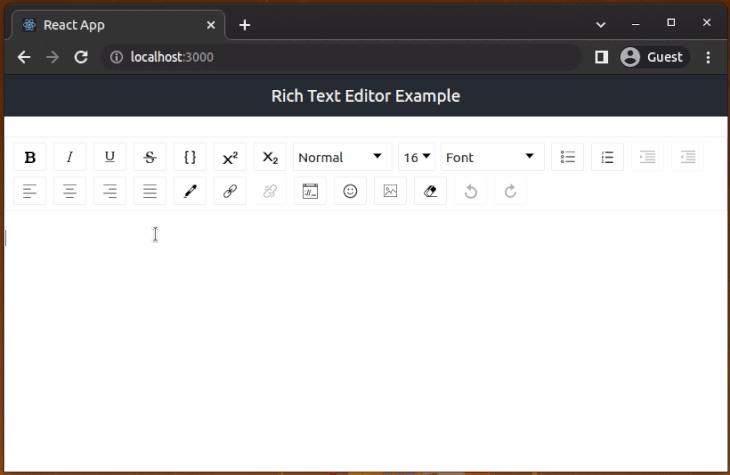Maximize the browser window
This screenshot has width=730, height=475.
coord(671,22)
